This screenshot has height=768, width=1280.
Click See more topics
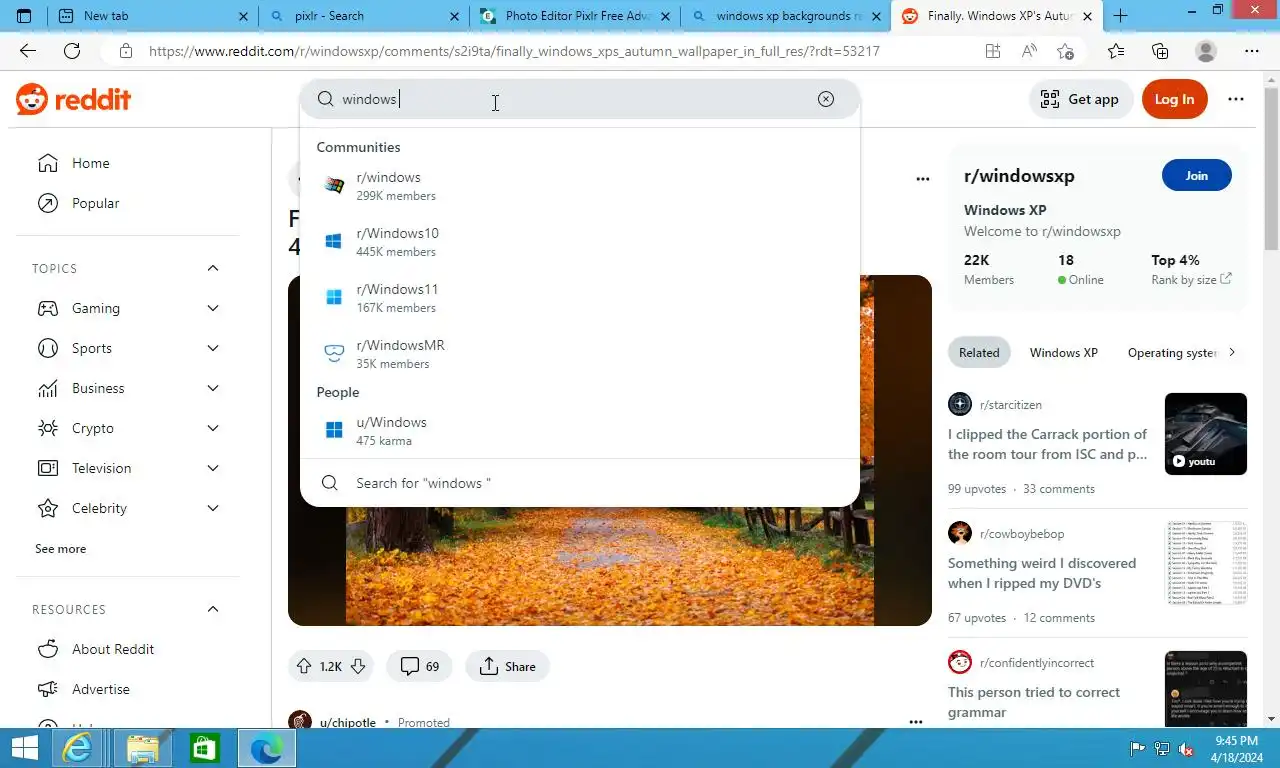coord(60,549)
